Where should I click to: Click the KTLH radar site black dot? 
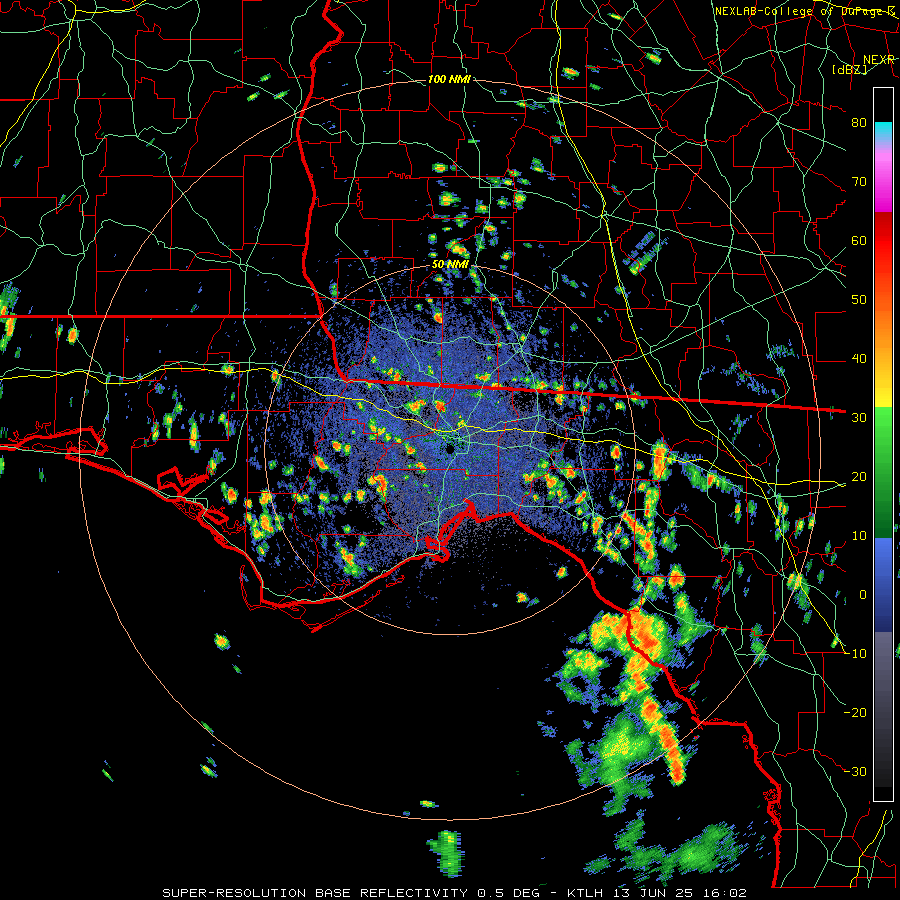(x=450, y=448)
